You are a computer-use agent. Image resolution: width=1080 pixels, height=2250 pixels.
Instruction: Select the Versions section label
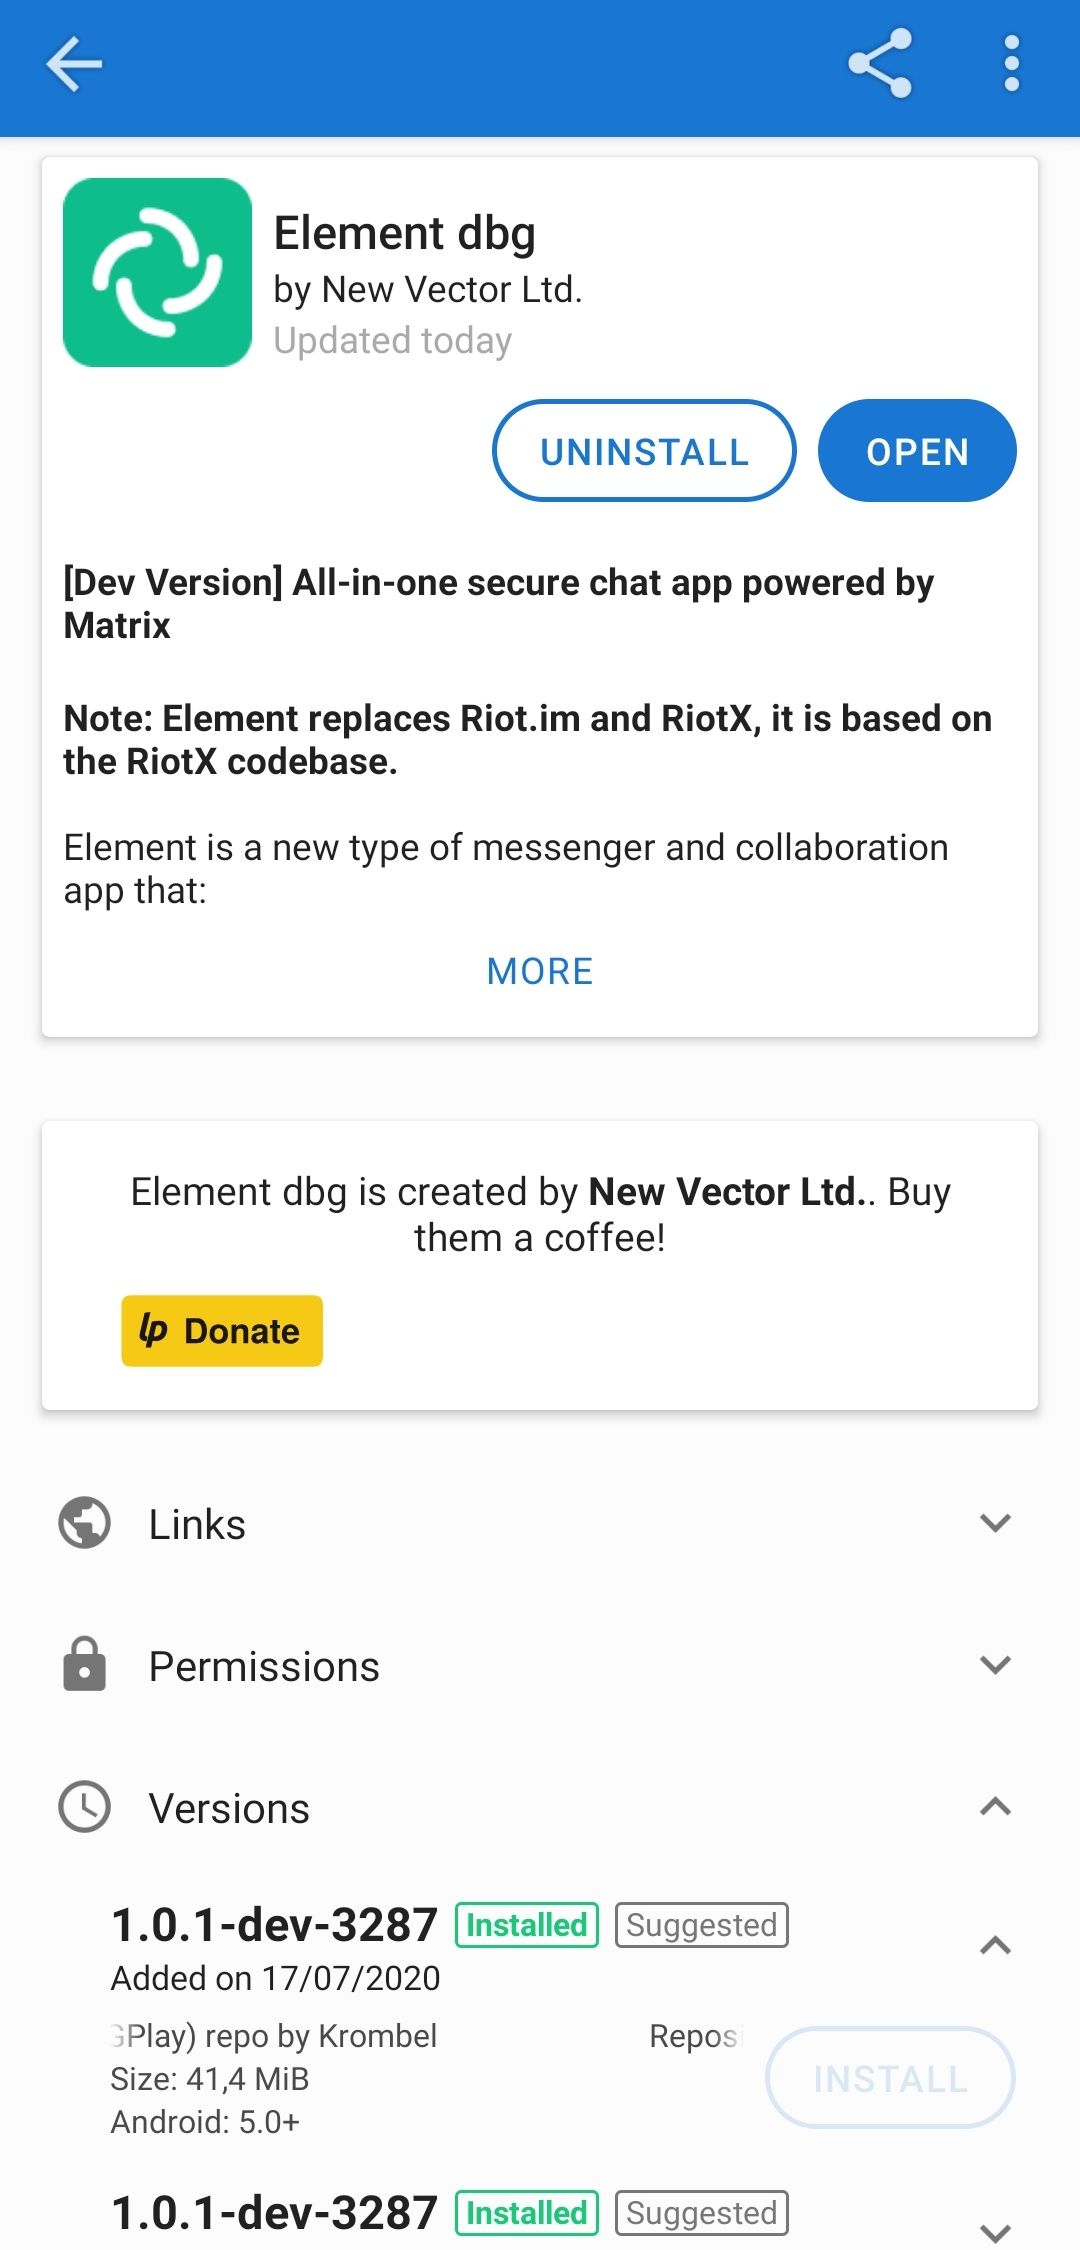point(229,1808)
